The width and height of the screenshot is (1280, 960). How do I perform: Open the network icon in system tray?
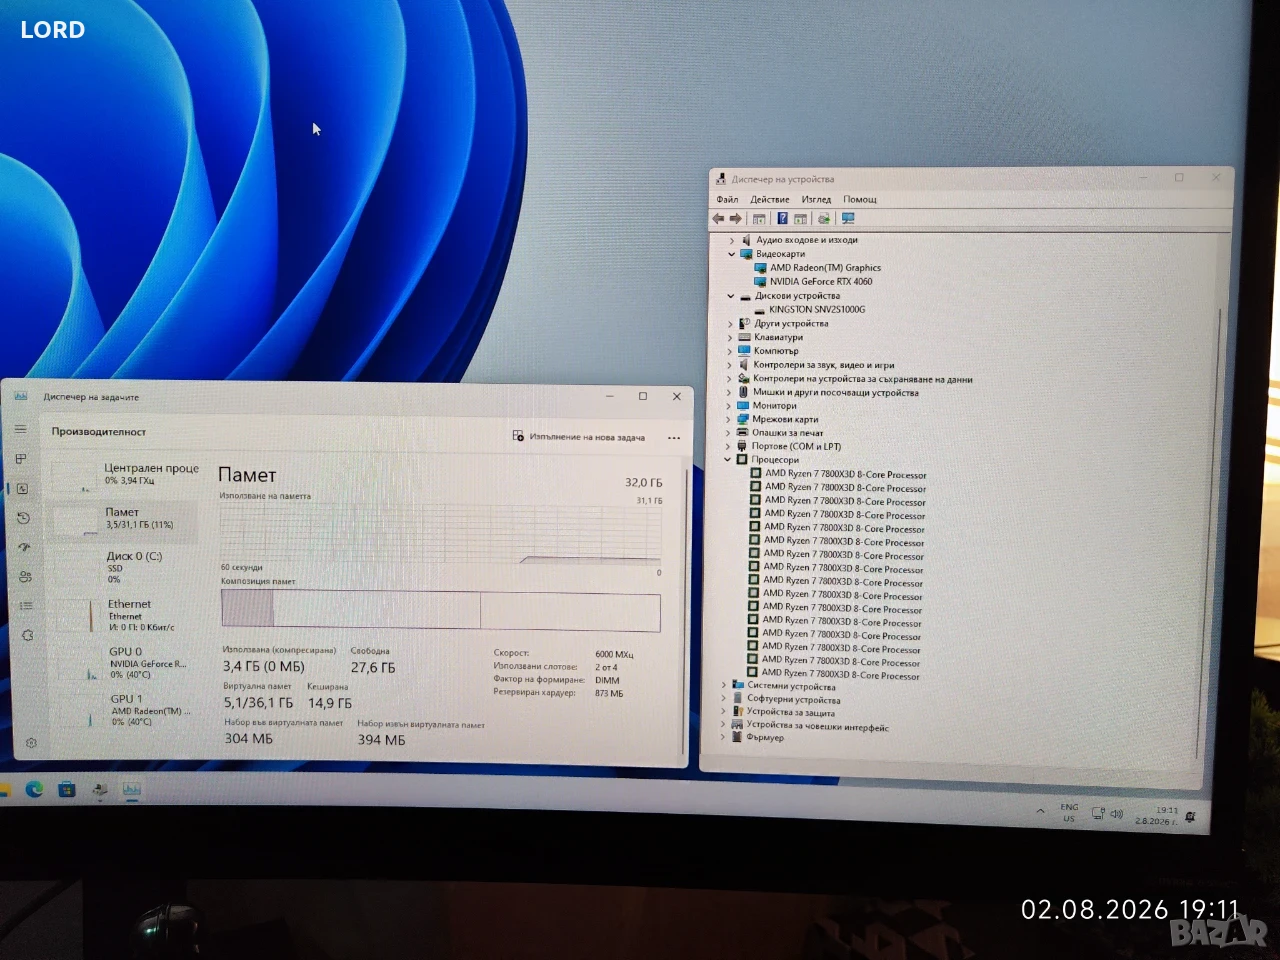pos(1098,813)
